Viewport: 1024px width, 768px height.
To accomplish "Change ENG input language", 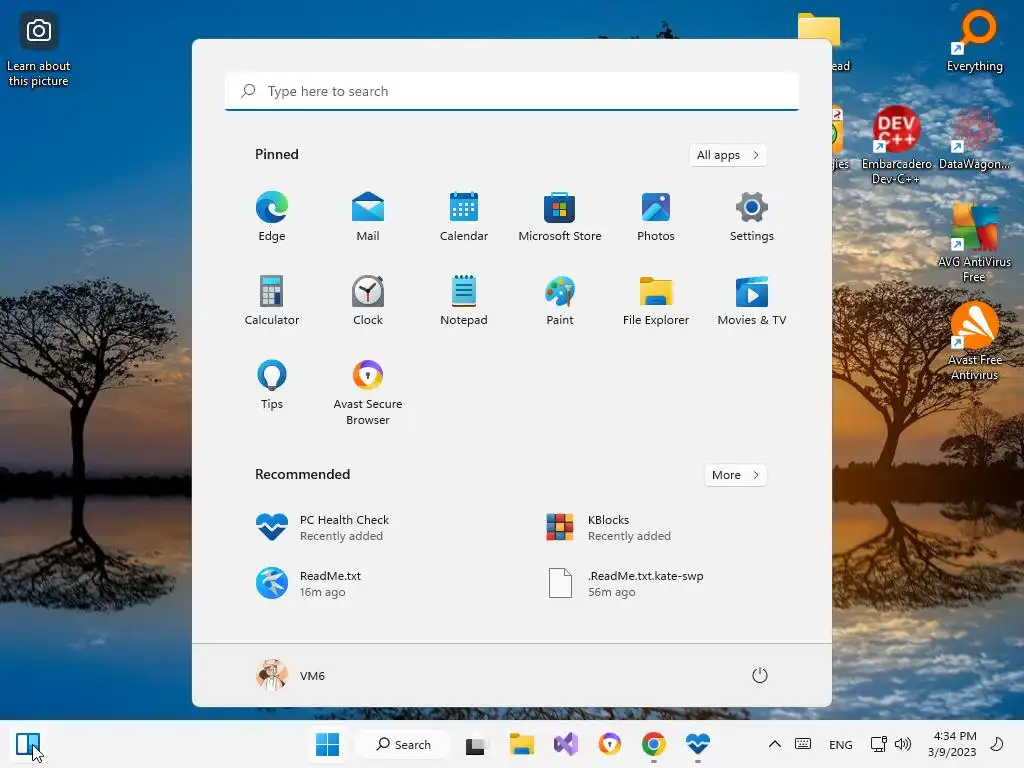I will (840, 744).
